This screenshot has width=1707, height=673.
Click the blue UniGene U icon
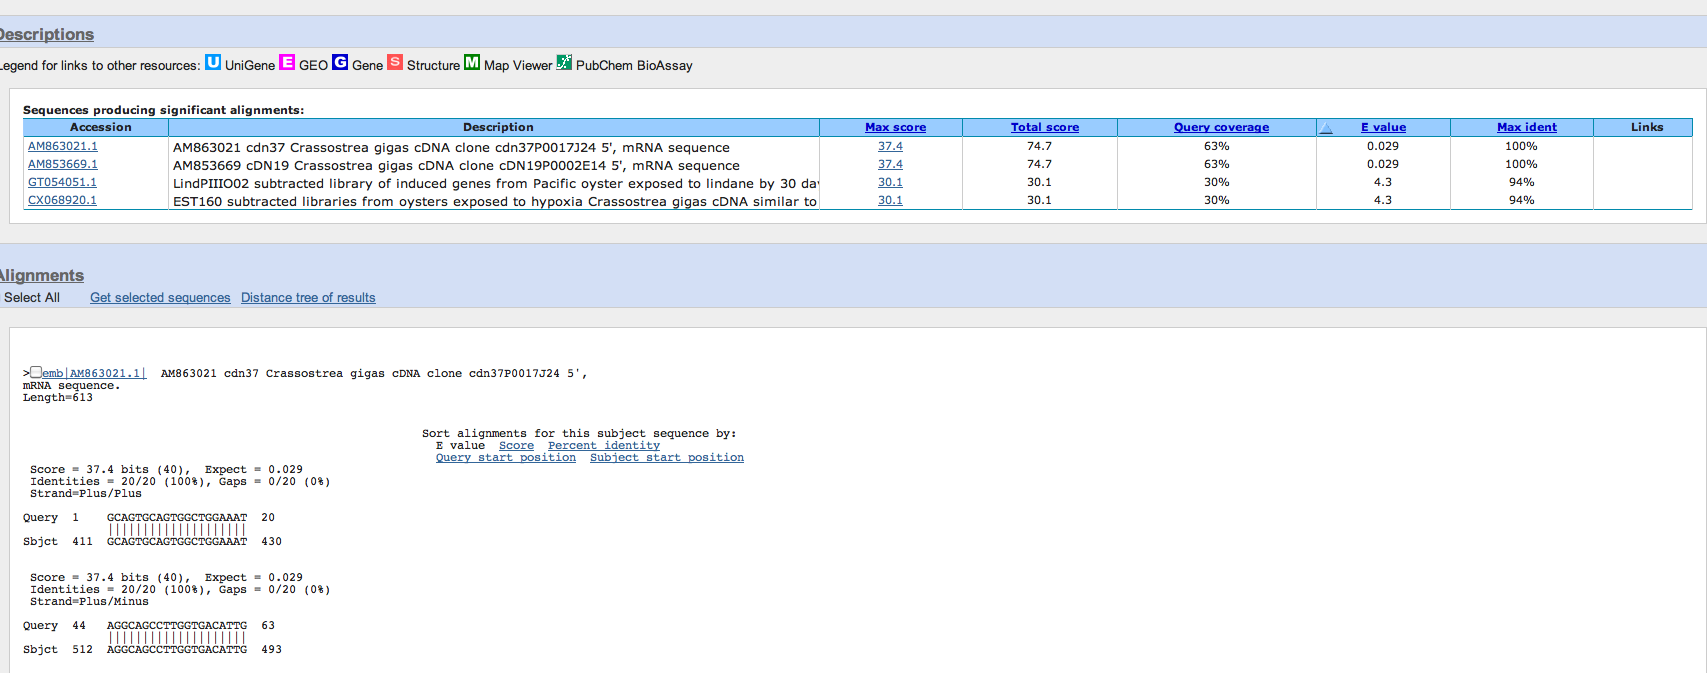click(213, 63)
